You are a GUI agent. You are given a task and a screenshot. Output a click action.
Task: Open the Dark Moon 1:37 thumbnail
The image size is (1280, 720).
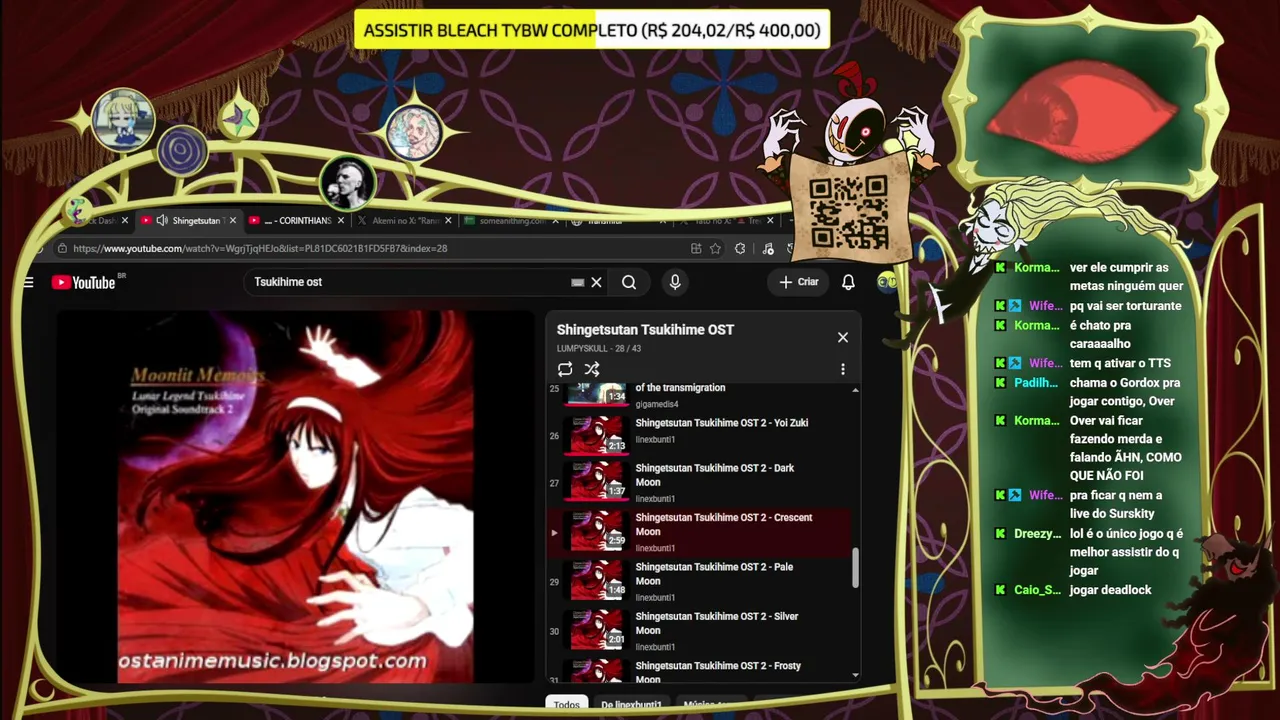597,481
